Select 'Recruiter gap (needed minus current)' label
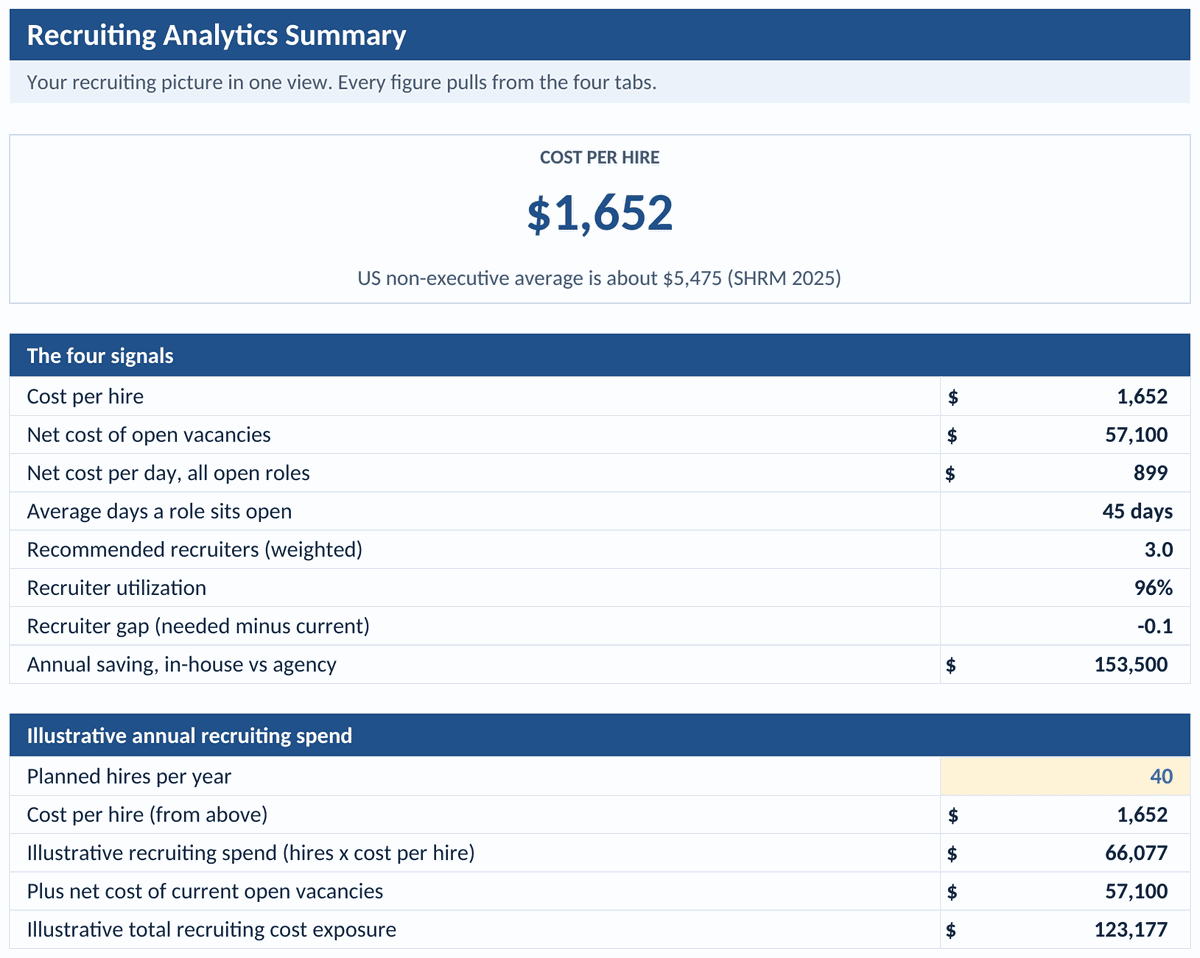This screenshot has height=958, width=1200. click(198, 626)
